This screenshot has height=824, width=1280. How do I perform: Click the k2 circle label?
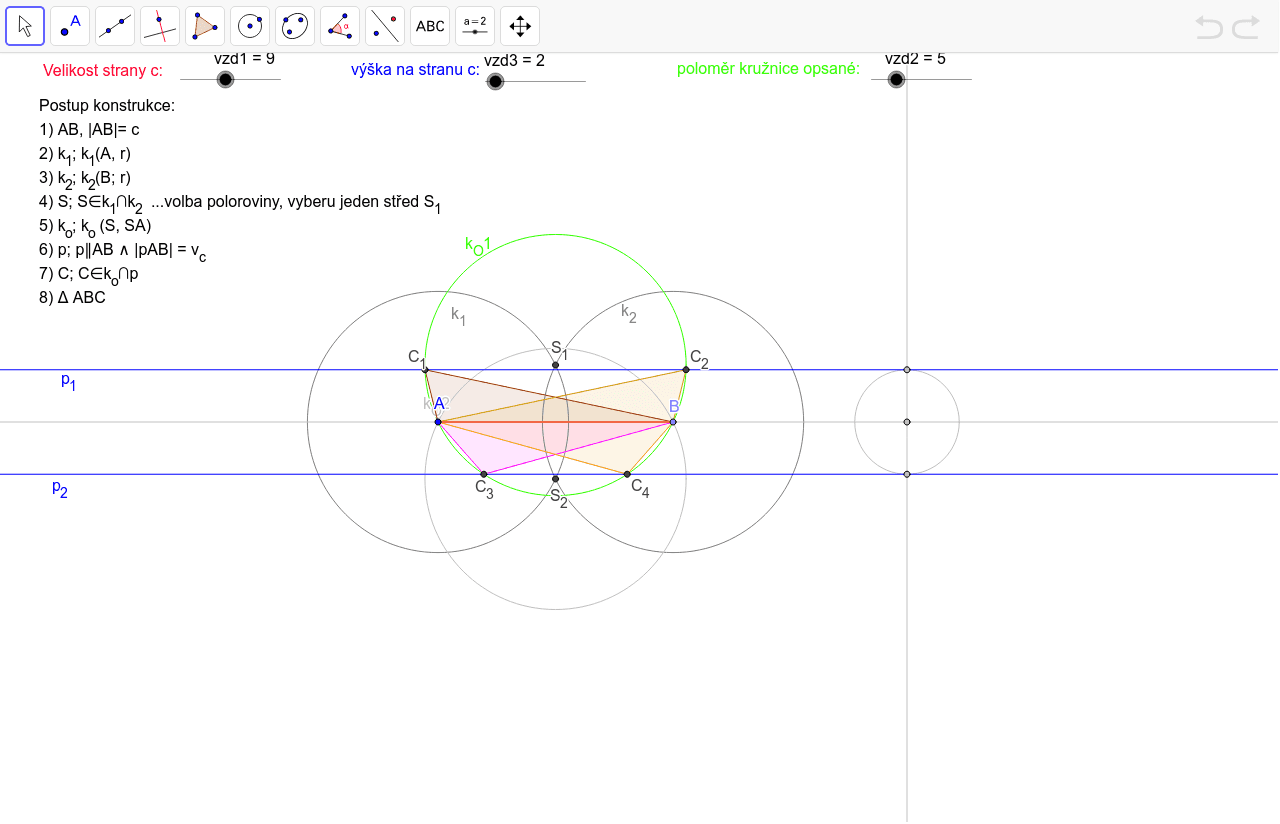[x=629, y=312]
